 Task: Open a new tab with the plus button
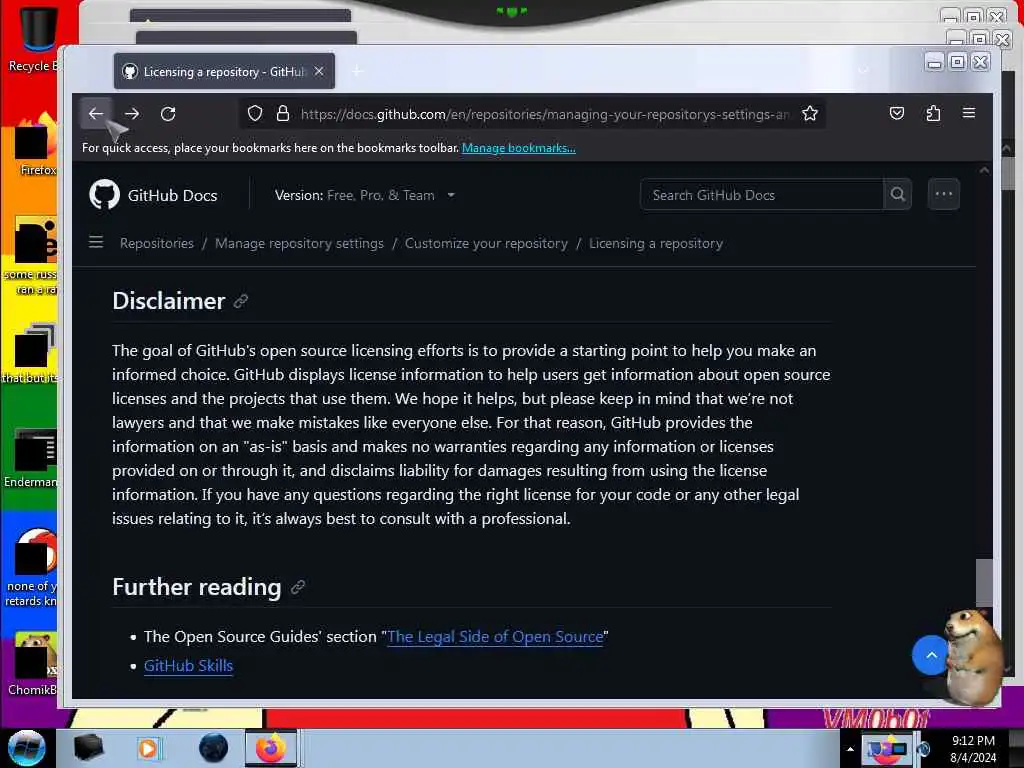point(357,71)
